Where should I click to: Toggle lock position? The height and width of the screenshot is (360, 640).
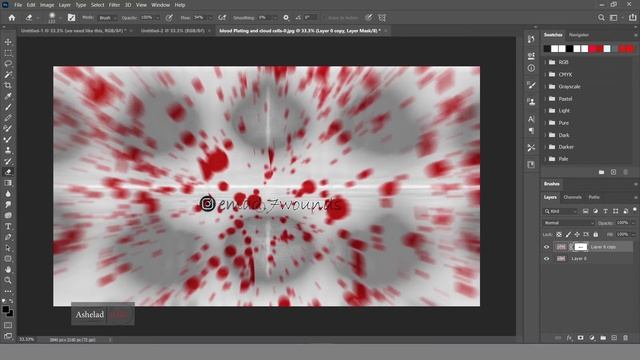pyautogui.click(x=577, y=234)
